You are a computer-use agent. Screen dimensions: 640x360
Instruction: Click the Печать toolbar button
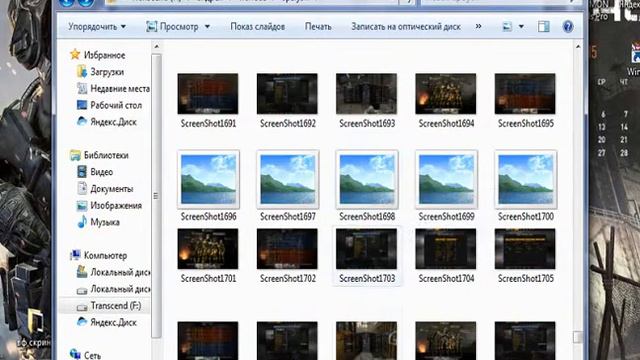click(x=318, y=27)
